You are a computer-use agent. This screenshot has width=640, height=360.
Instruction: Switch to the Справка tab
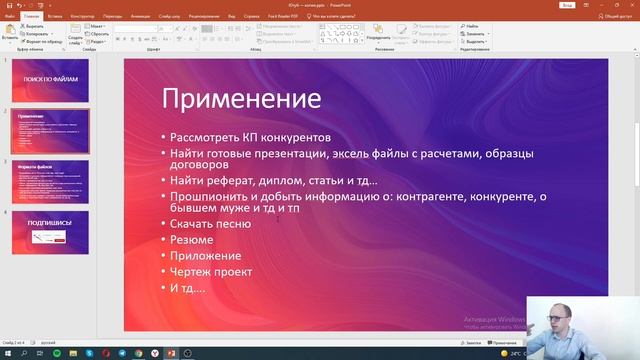click(x=251, y=16)
